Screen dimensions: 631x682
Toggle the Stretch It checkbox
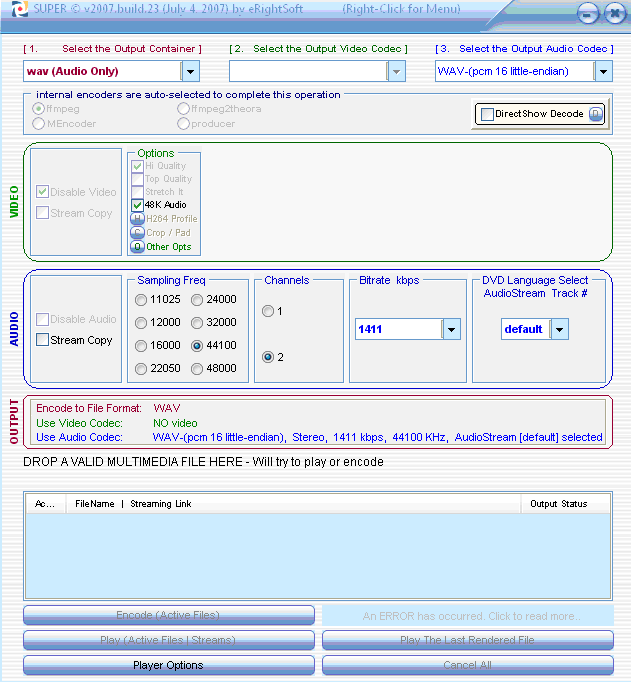(137, 192)
